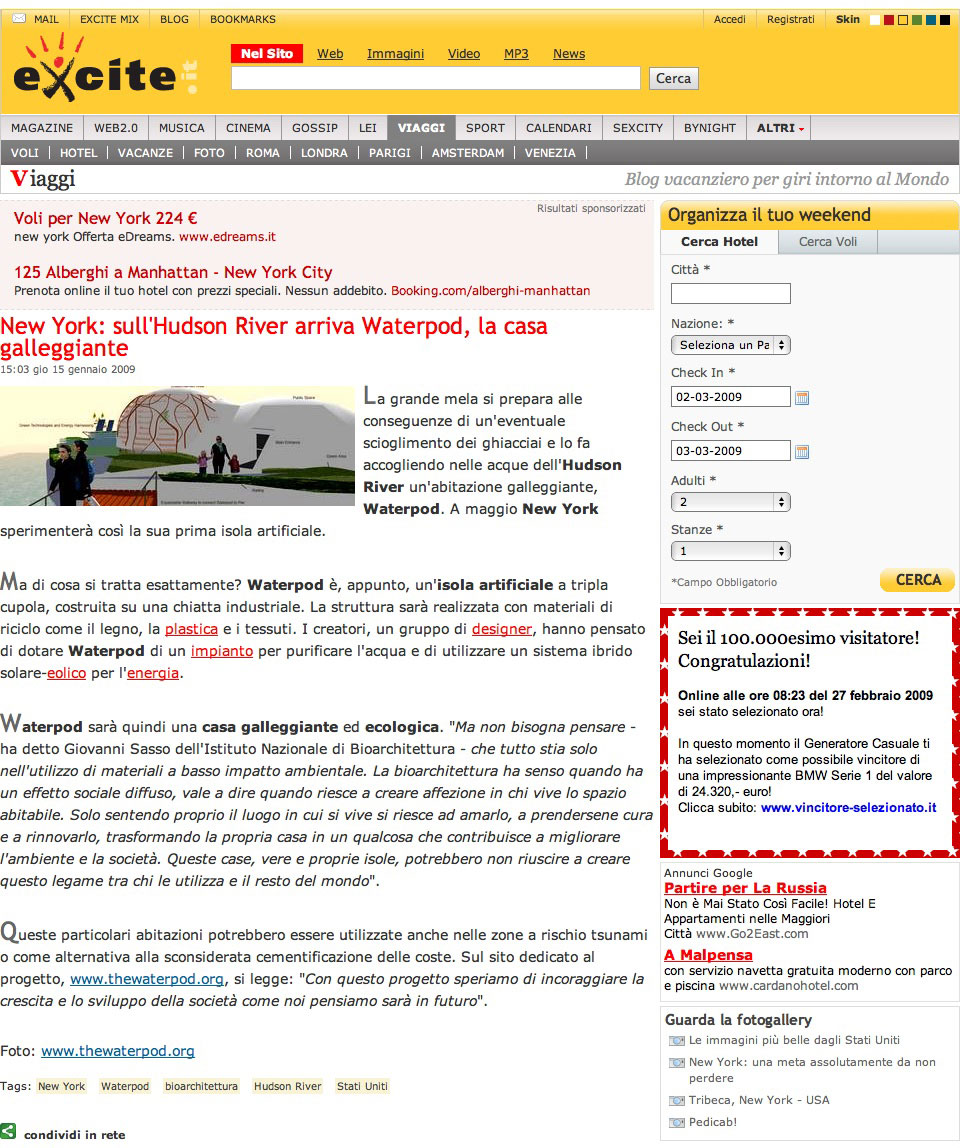
Task: Choose the 'Nel Sito' search scope
Action: tap(267, 53)
